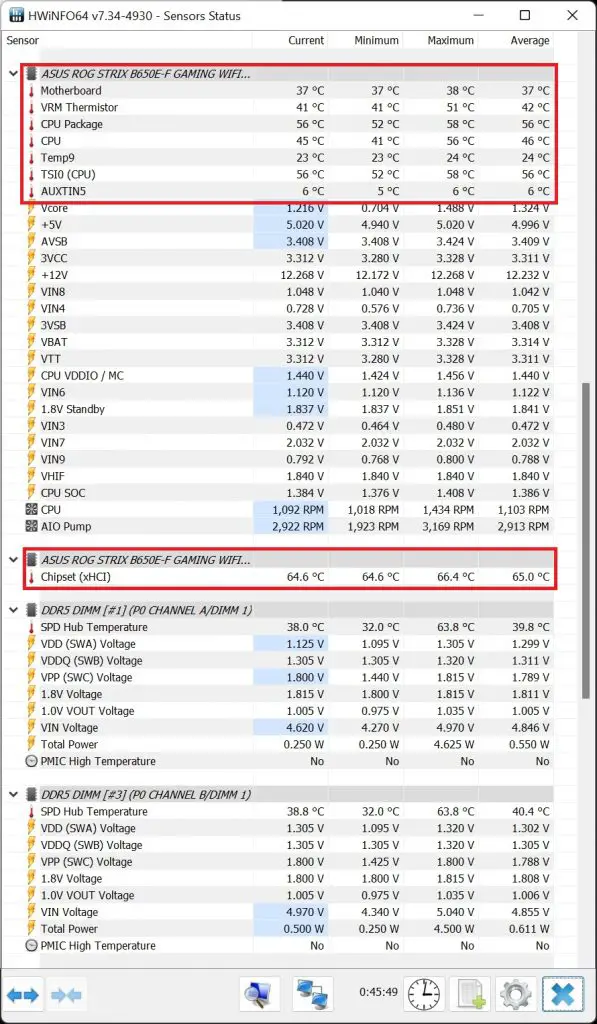Click the 1.216 V Vcore current value
This screenshot has height=1024, width=597.
tap(305, 208)
